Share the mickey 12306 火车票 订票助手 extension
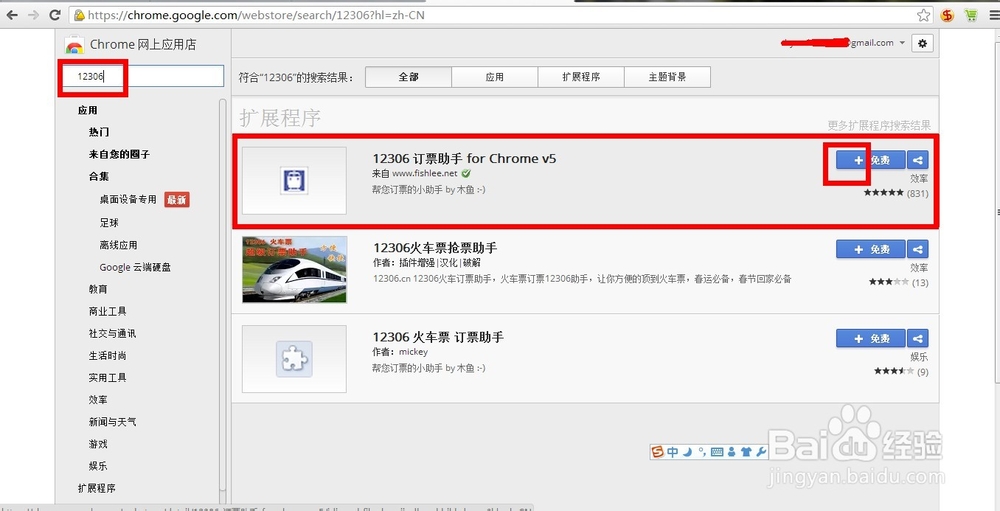The height and width of the screenshot is (511, 1000). pos(918,339)
